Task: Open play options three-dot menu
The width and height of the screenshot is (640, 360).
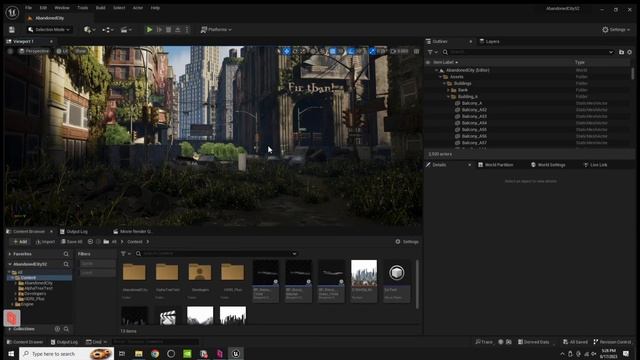Action: coord(187,30)
